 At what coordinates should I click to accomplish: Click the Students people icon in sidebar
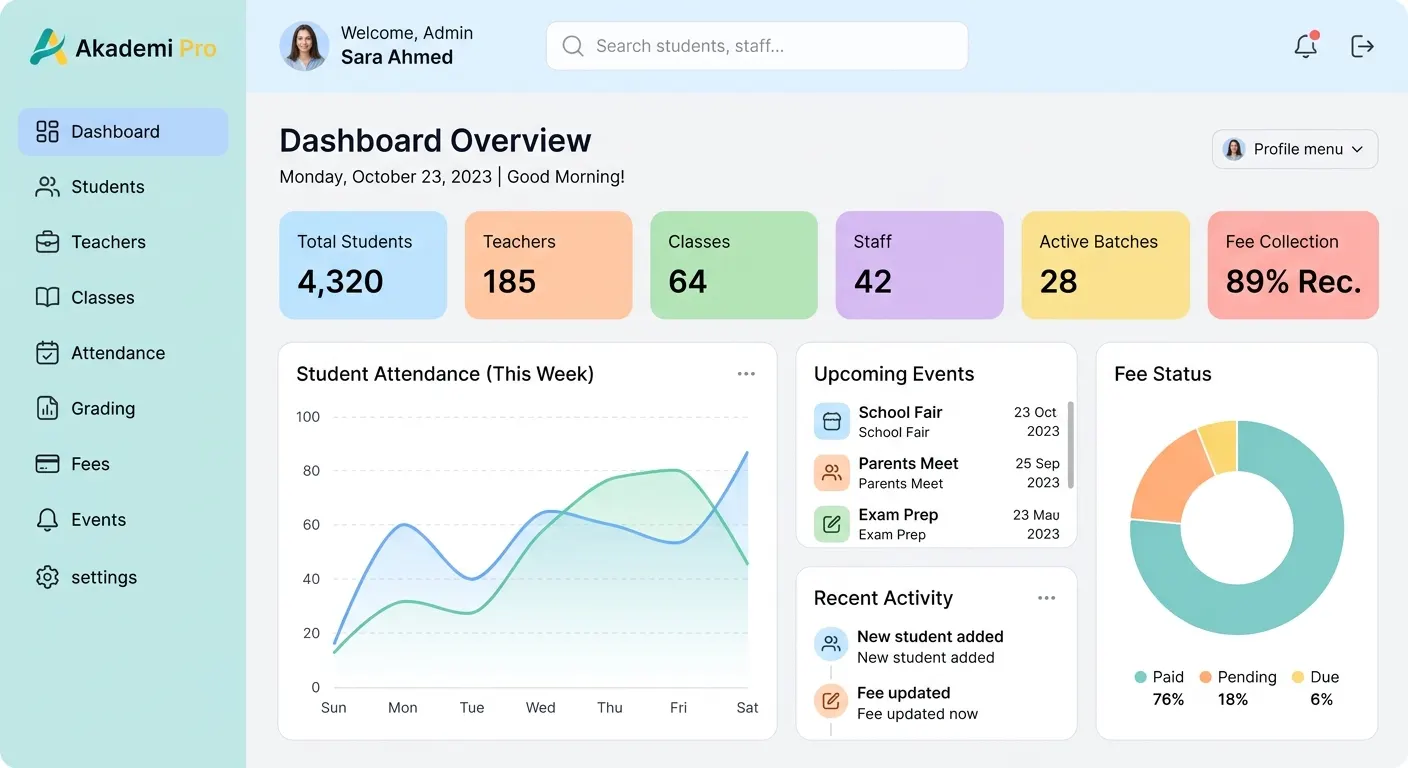[47, 187]
